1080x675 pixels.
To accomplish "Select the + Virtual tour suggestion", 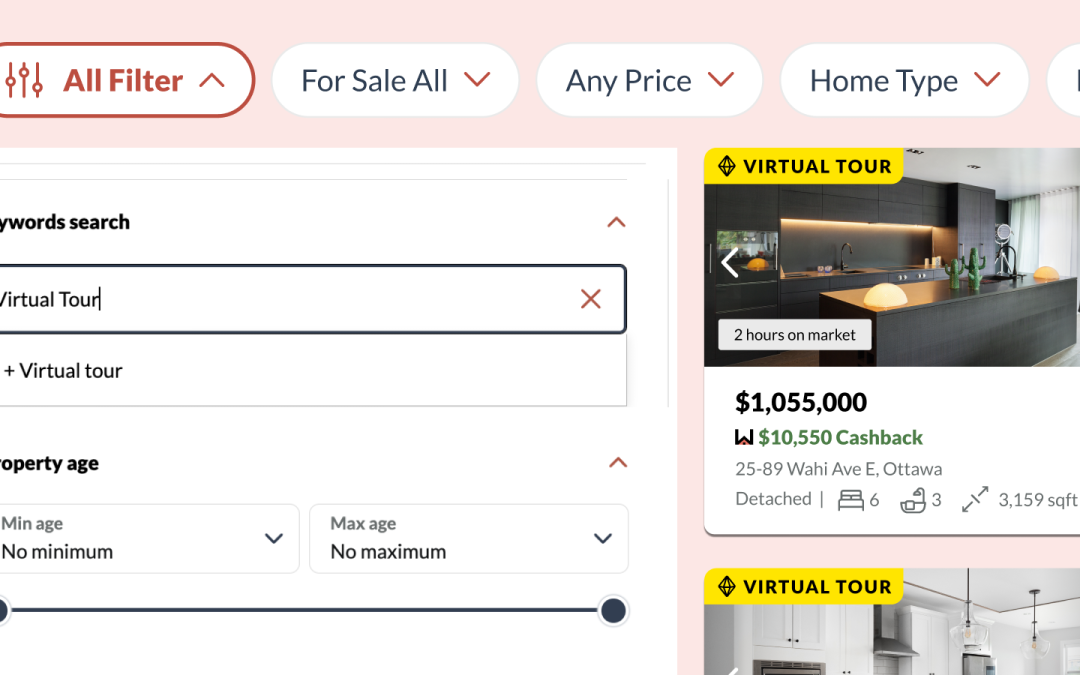I will (x=63, y=370).
